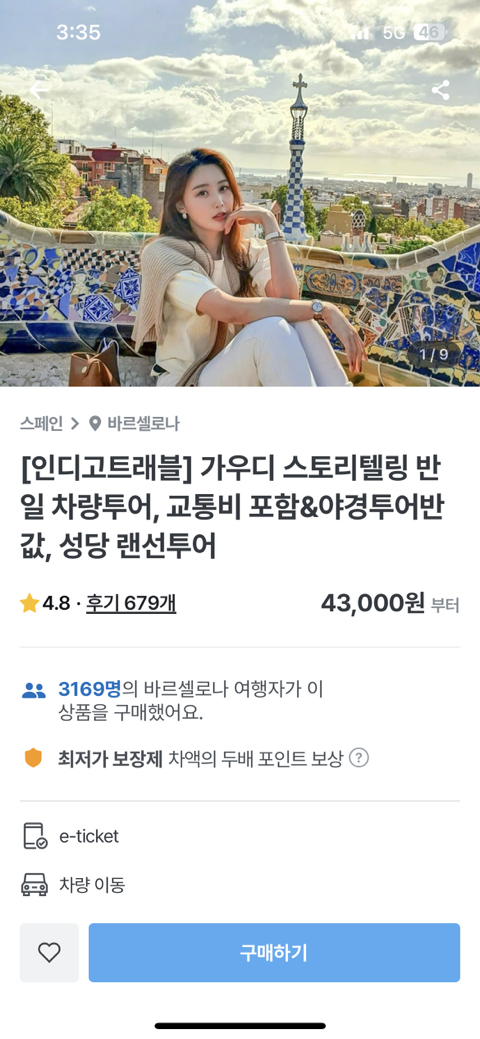Screen dimensions: 480x1039
Task: Select the 바르셀로나 location breadcrumb
Action: point(143,423)
